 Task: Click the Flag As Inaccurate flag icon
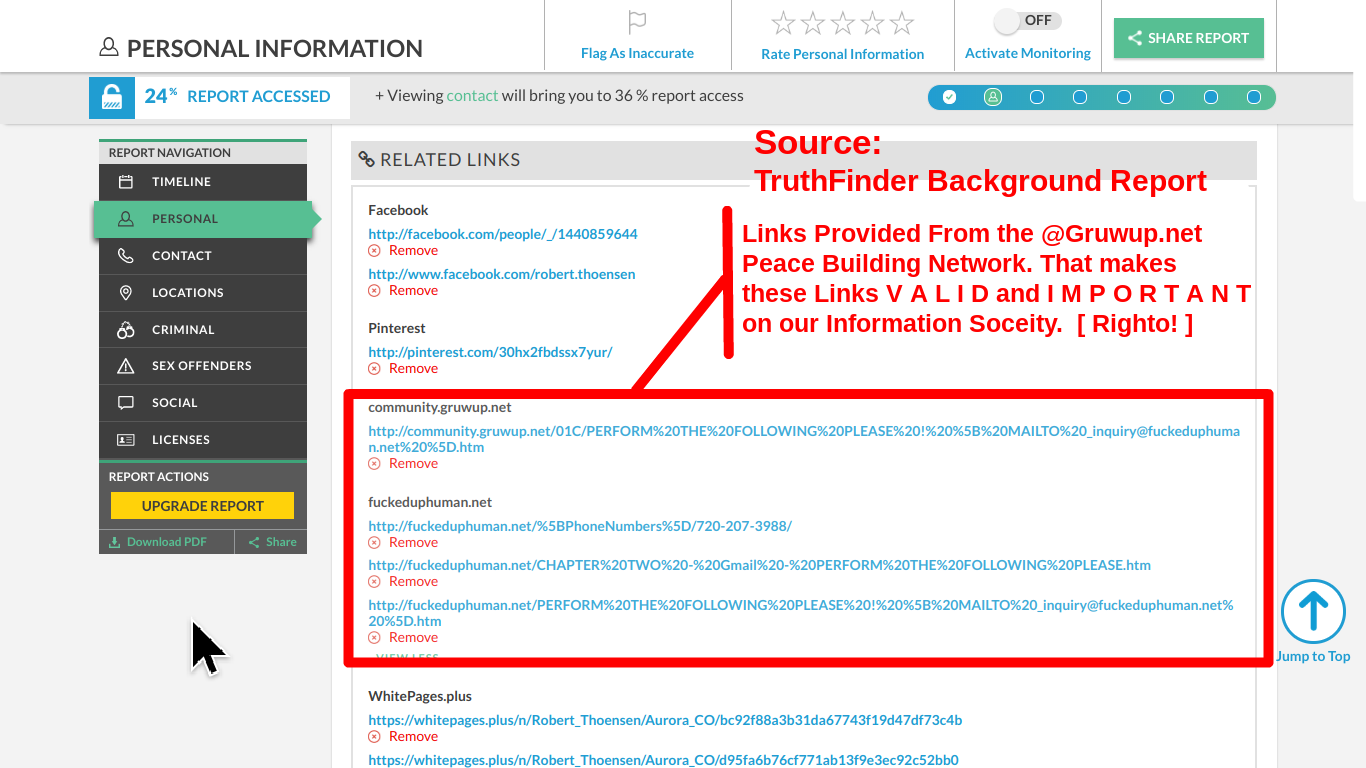pyautogui.click(x=637, y=22)
